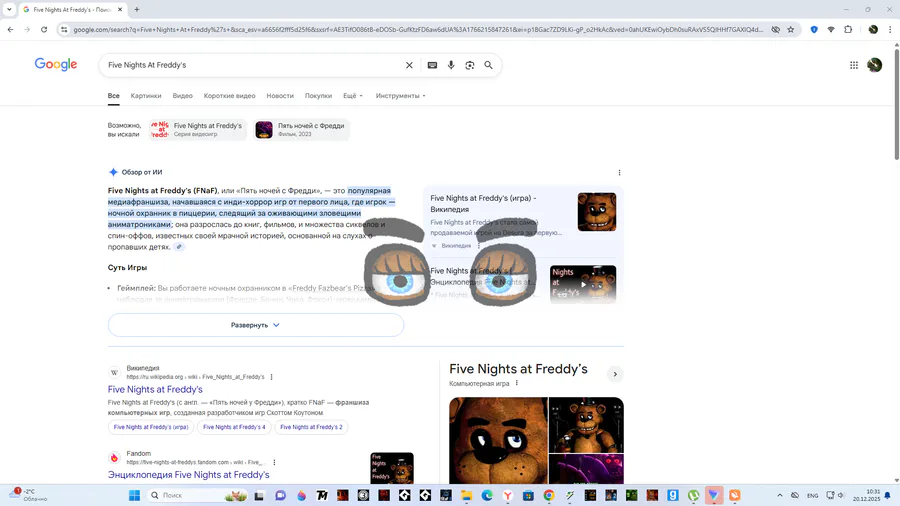Go to next knowledge panel arrow
This screenshot has height=506, width=900.
(615, 374)
